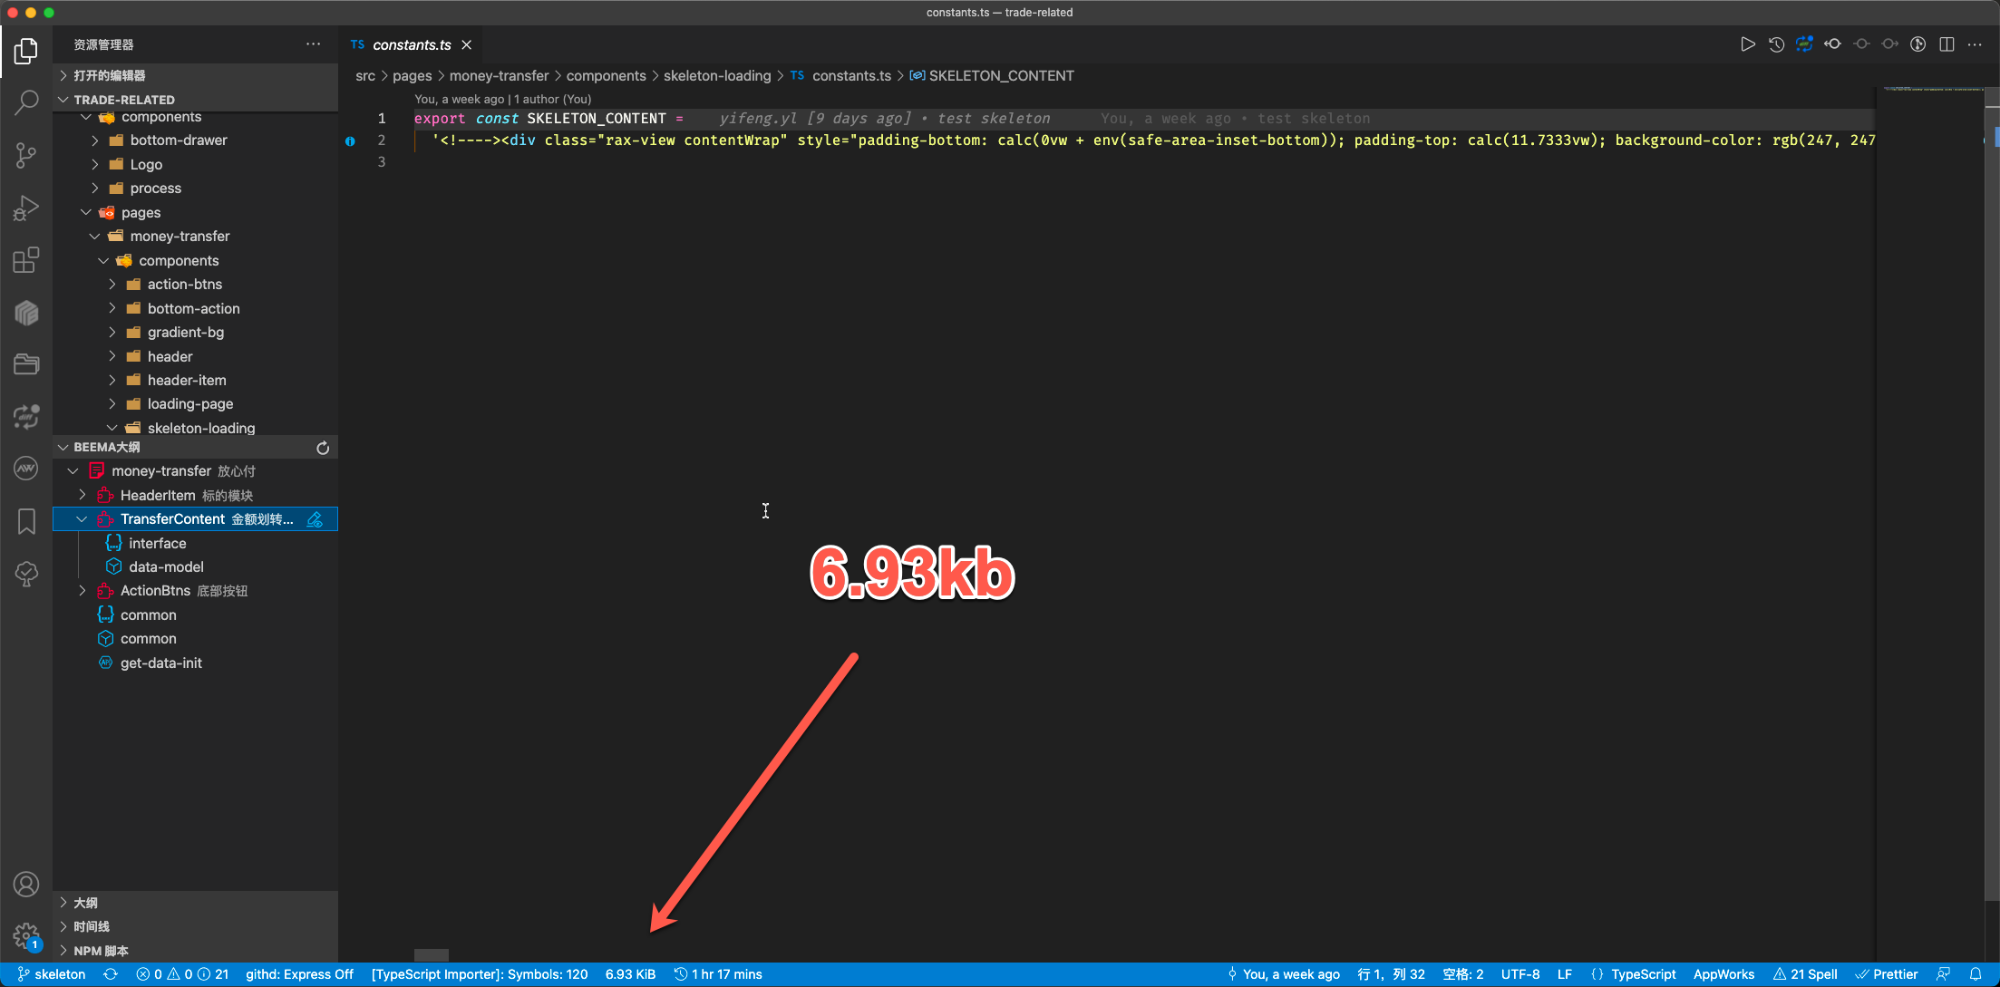Open the data-model item
This screenshot has width=2000, height=987.
coord(166,567)
